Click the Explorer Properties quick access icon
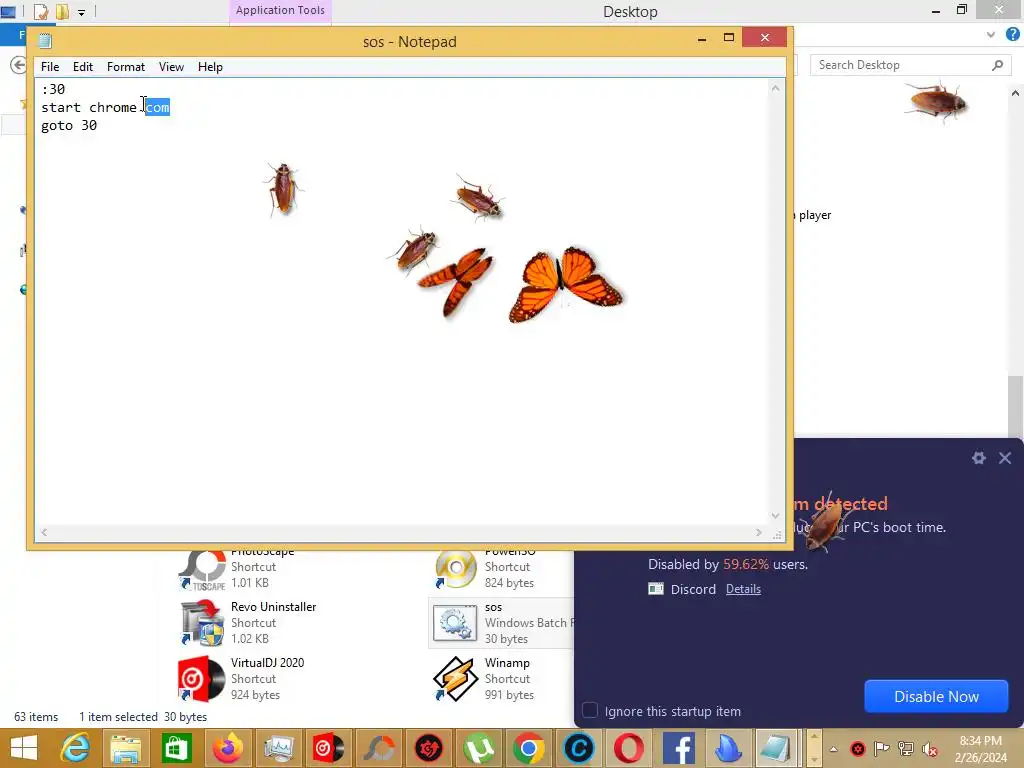This screenshot has height=768, width=1024. point(40,11)
